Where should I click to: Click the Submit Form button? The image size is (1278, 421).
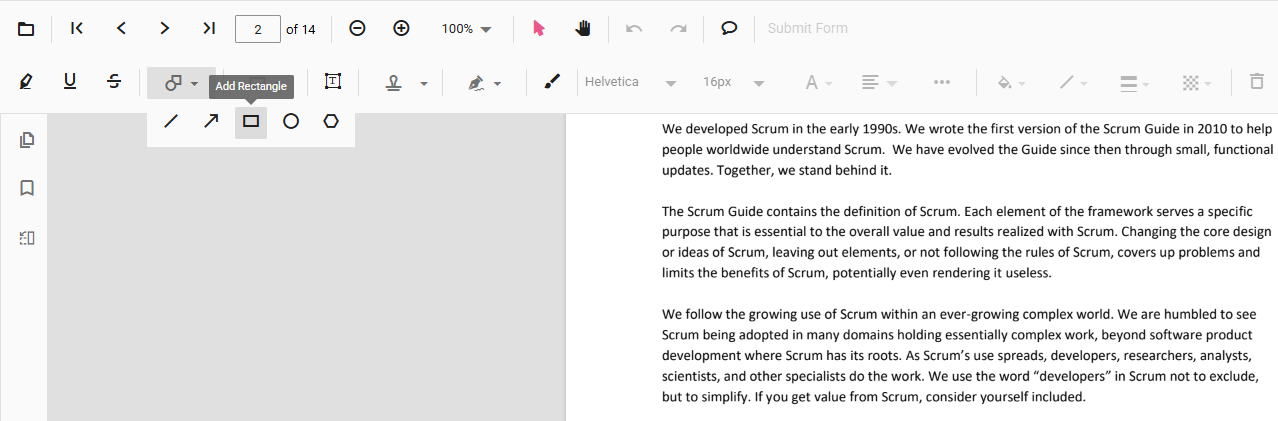807,29
